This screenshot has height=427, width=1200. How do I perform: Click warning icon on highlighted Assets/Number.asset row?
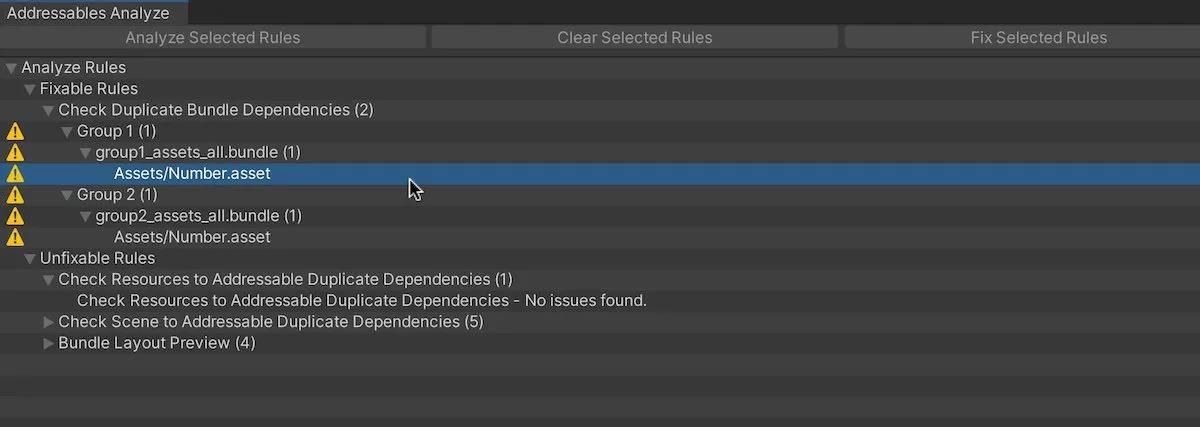[x=15, y=173]
